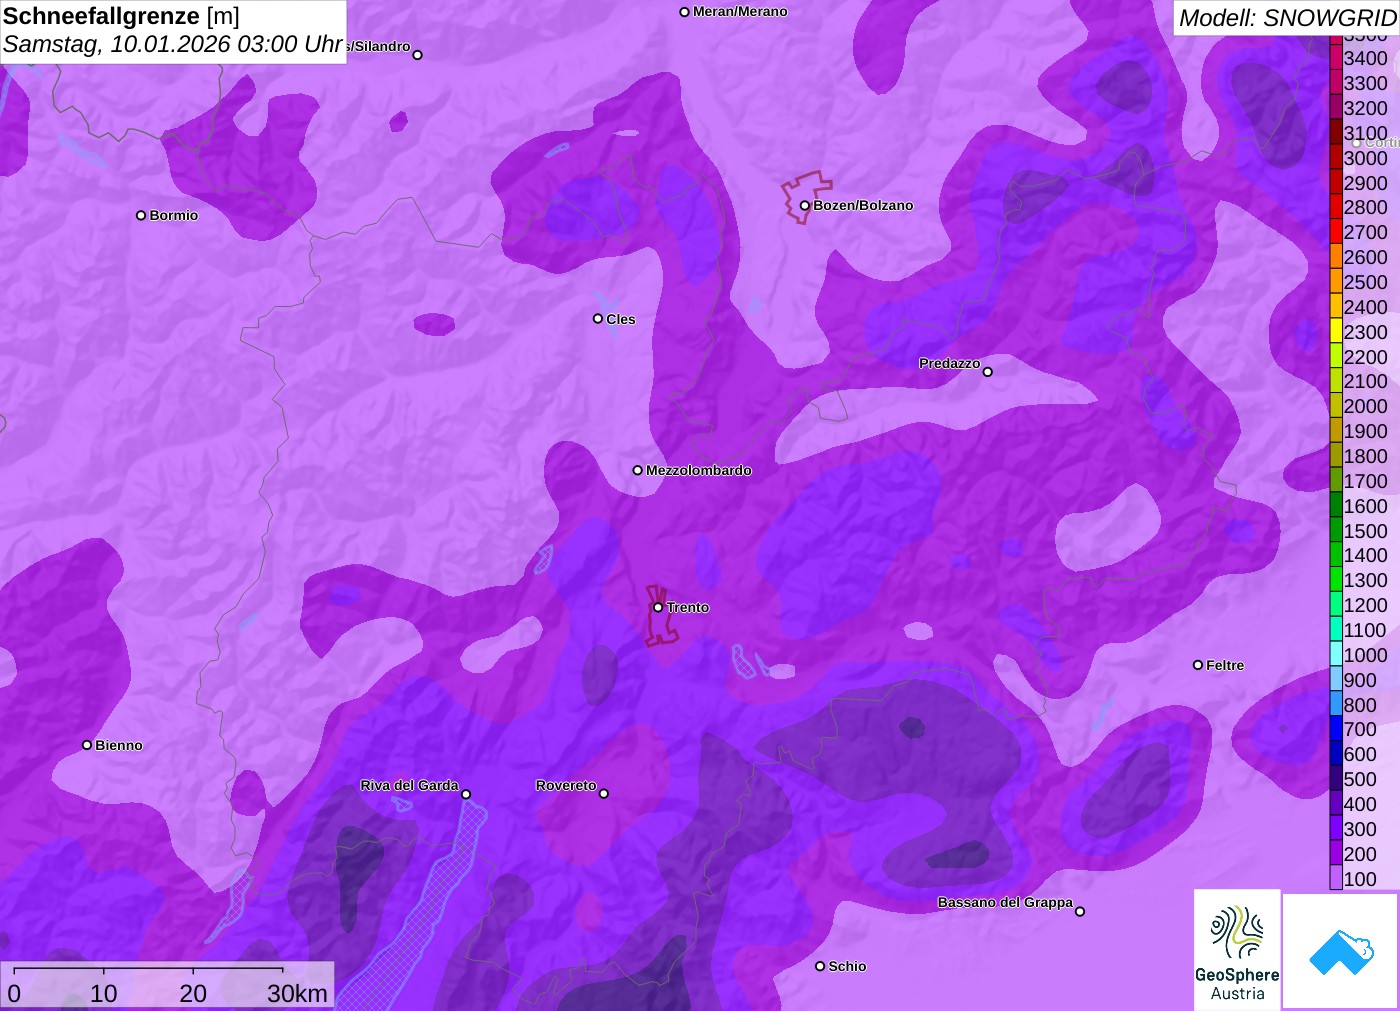
Task: Click the Riva del Garda label text
Action: [409, 785]
